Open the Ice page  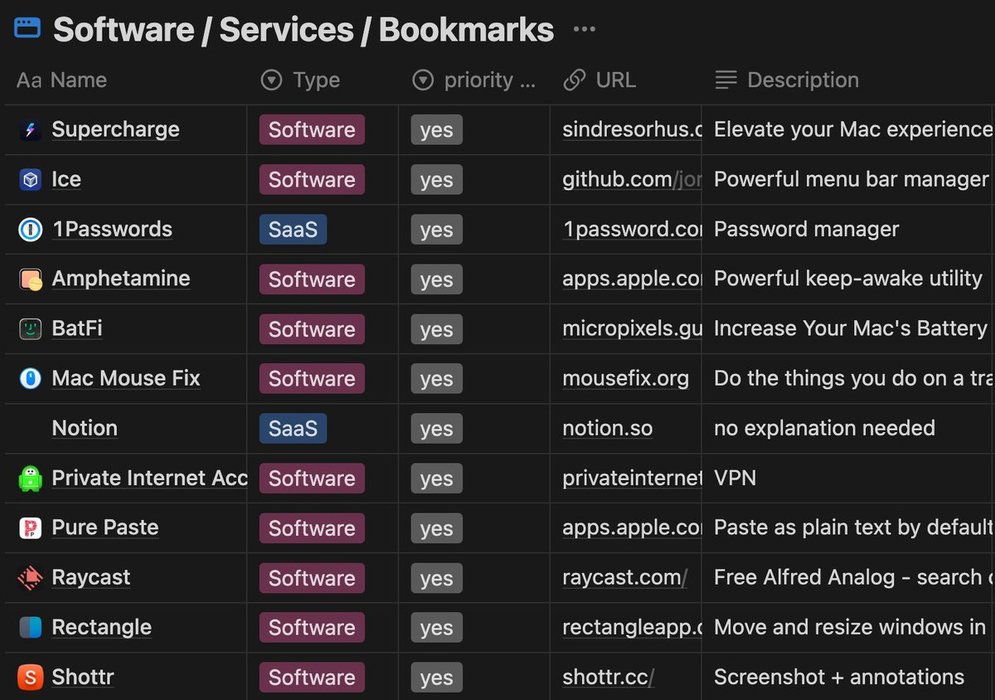66,180
